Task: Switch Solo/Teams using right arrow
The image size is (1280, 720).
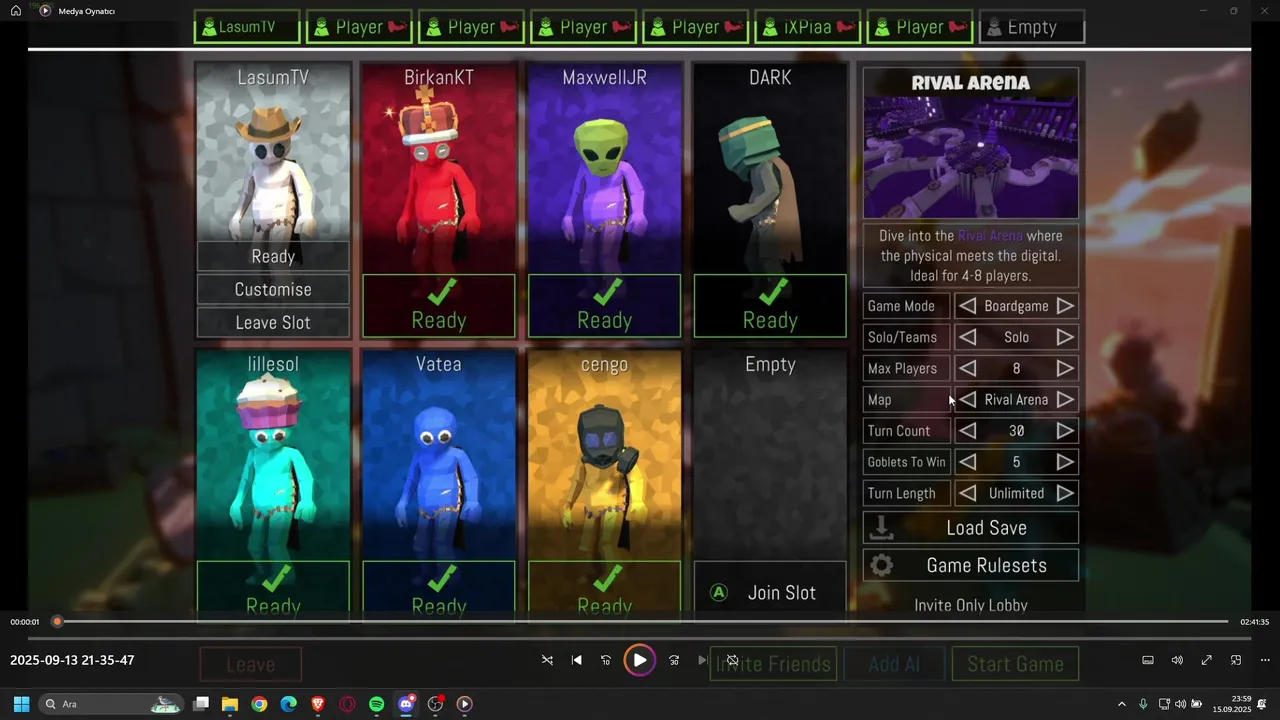Action: click(x=1065, y=337)
